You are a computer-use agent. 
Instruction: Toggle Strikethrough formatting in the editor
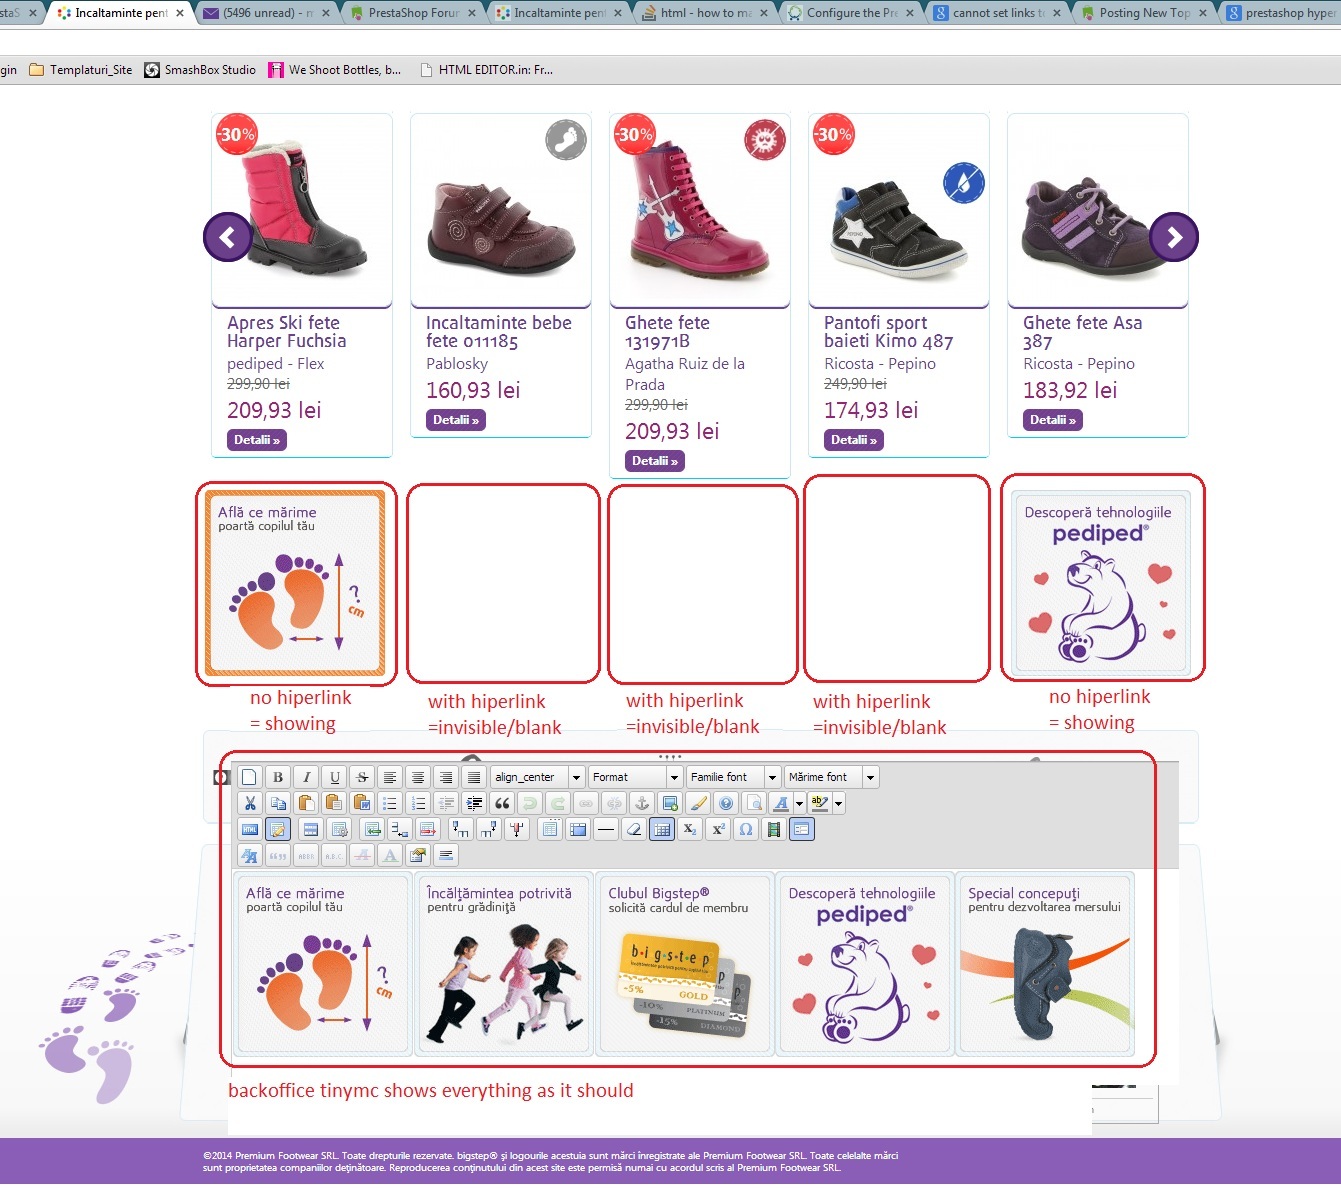tap(362, 777)
